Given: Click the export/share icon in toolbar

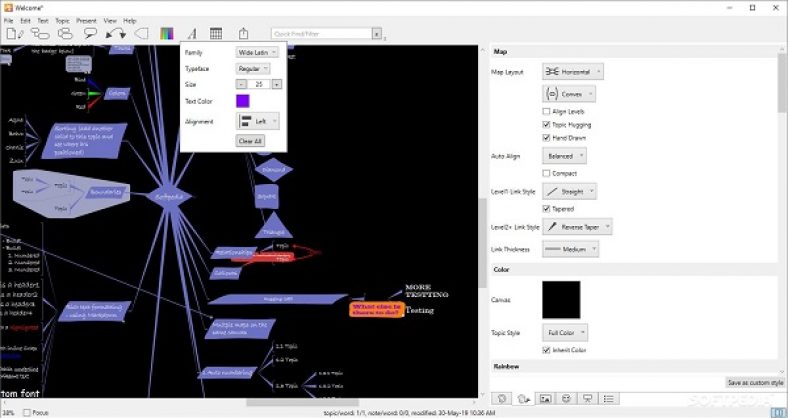Looking at the screenshot, I should 243,34.
